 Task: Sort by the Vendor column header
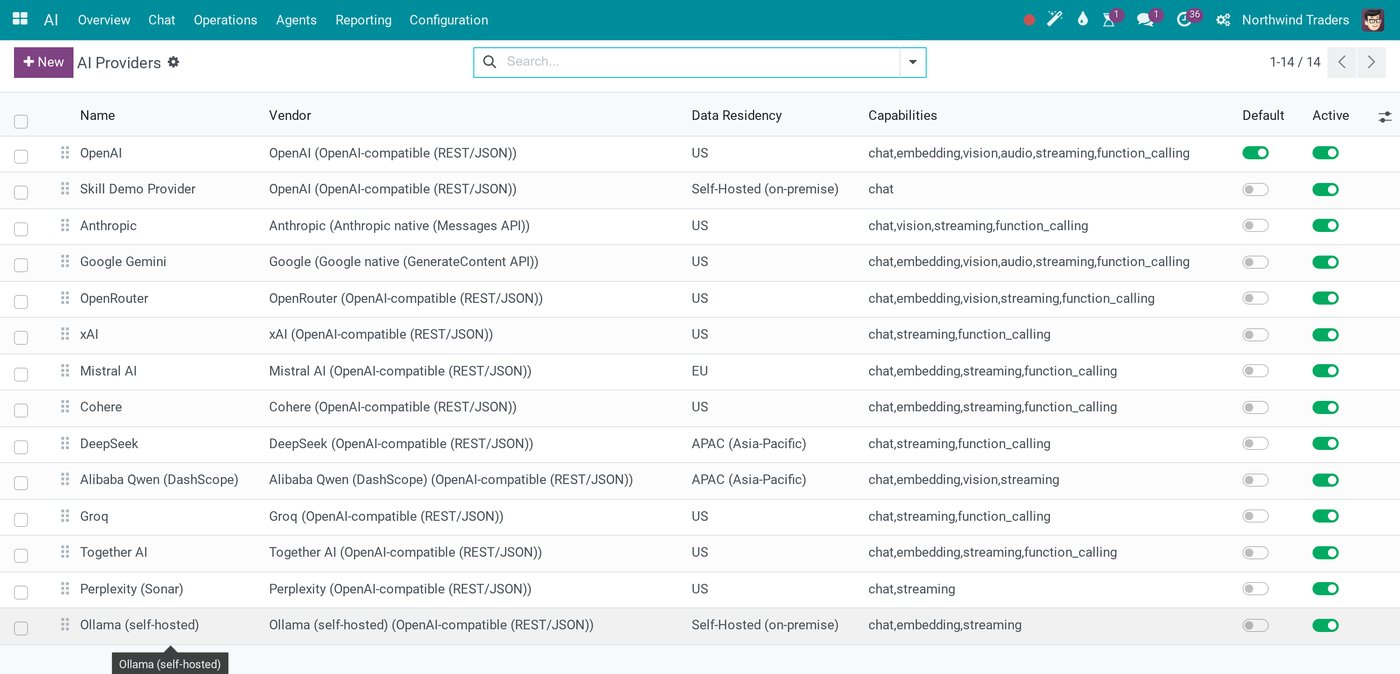click(x=290, y=115)
